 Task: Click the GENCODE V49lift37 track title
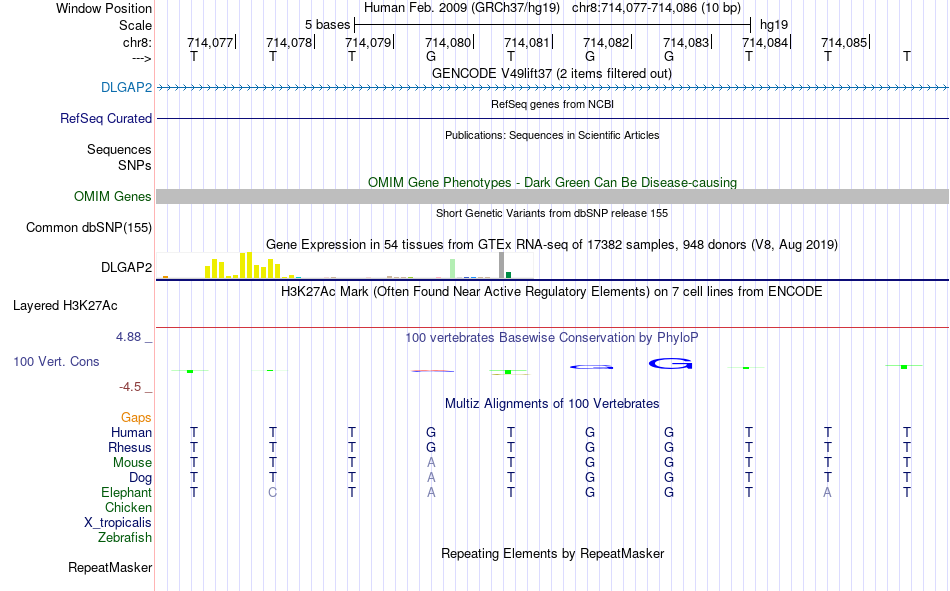[x=551, y=73]
